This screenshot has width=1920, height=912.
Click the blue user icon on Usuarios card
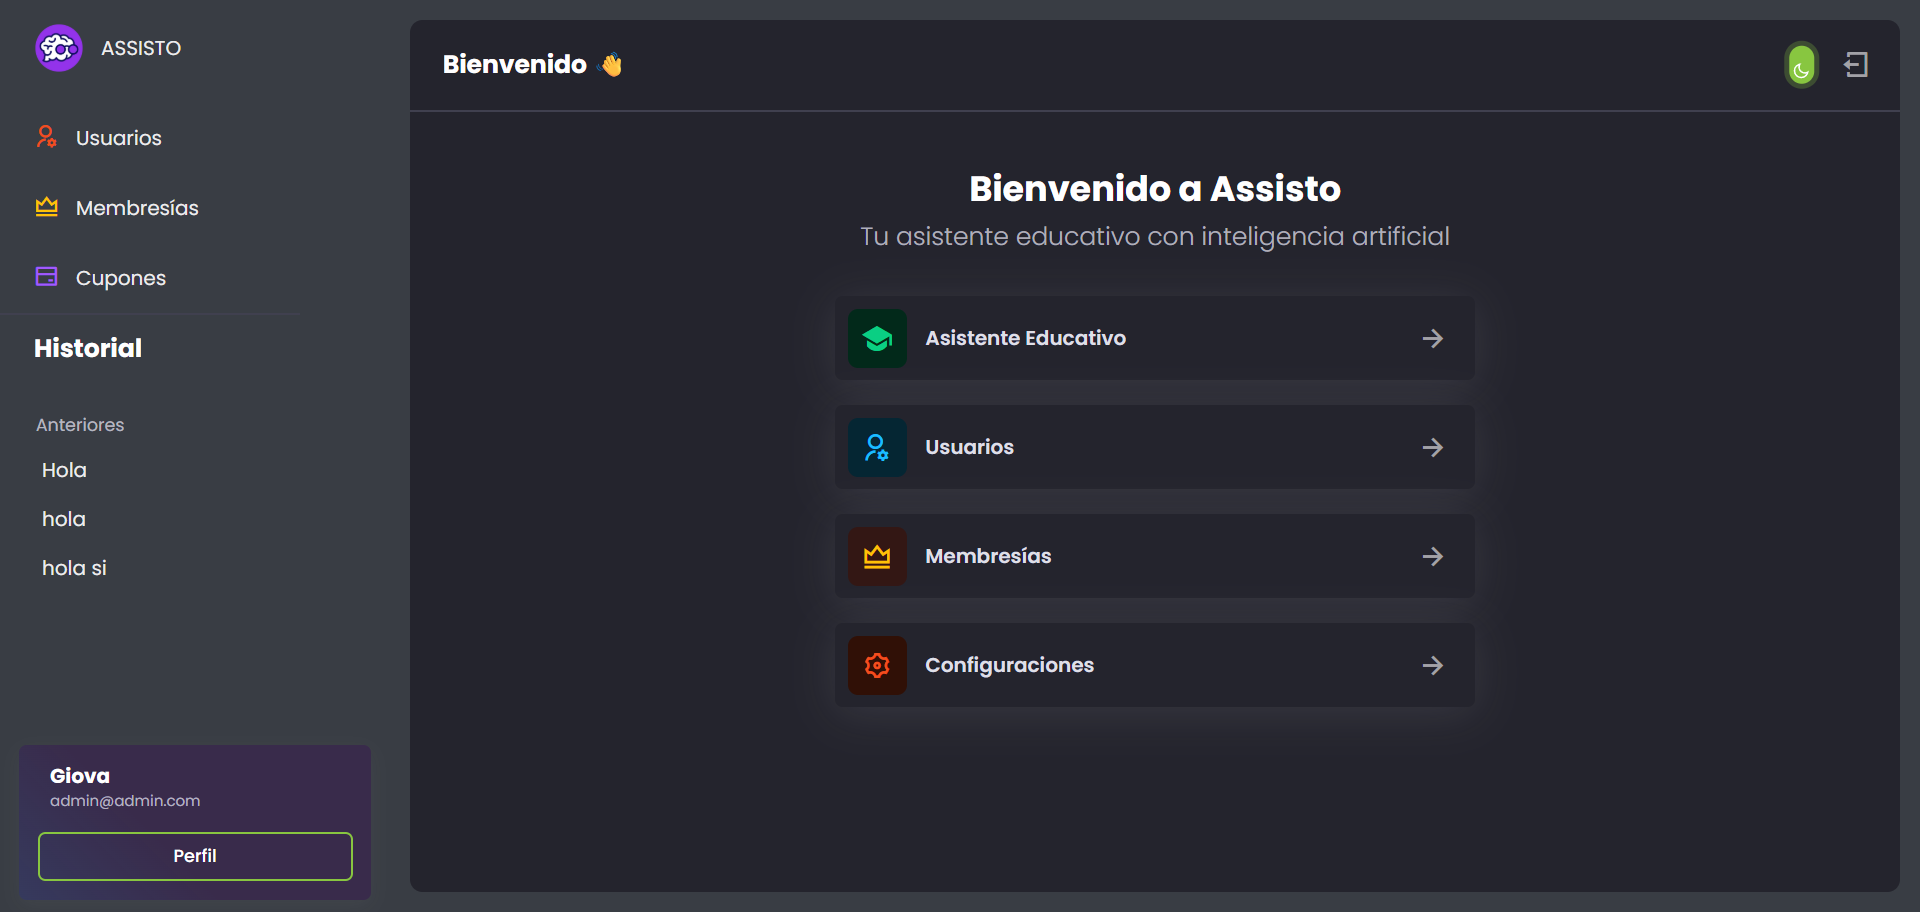pyautogui.click(x=877, y=447)
